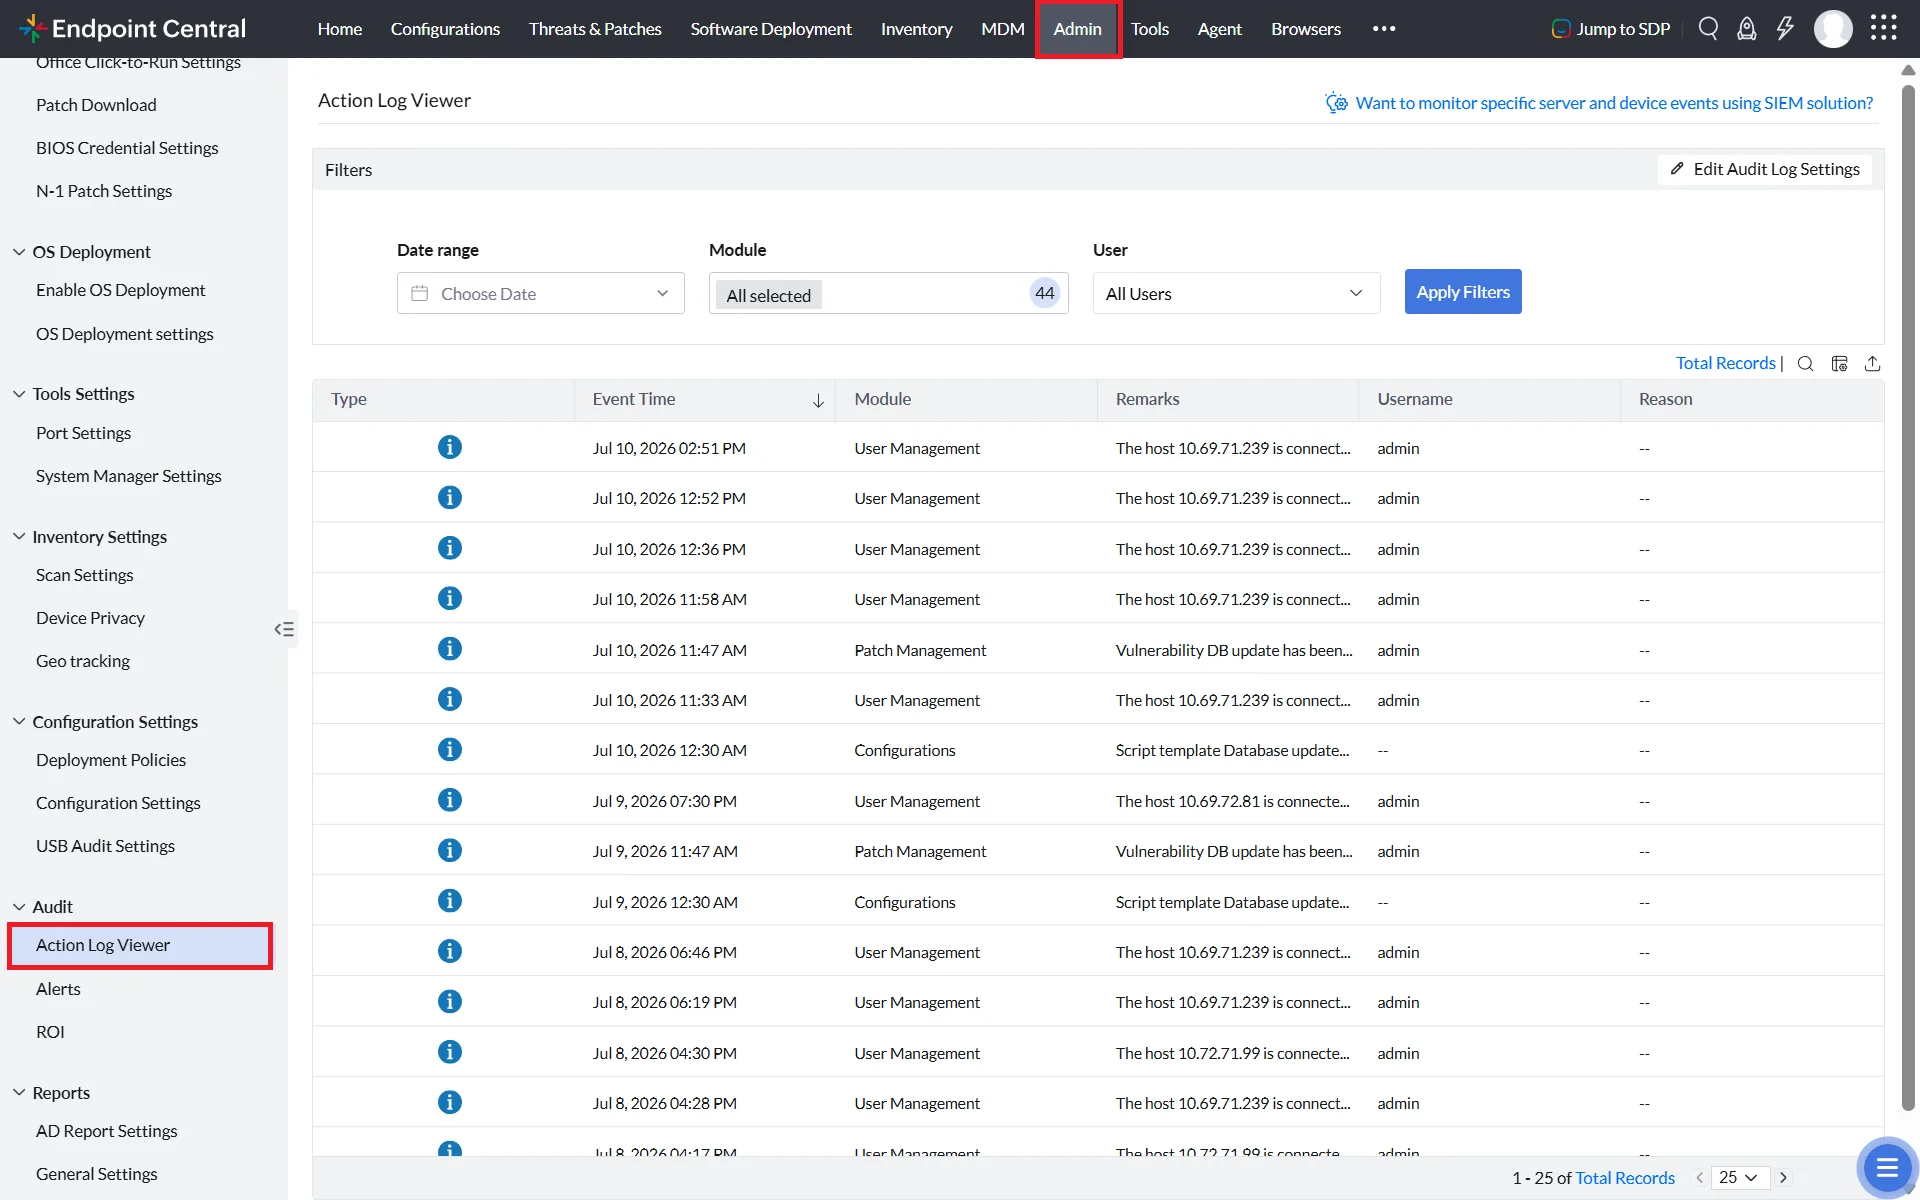Open ROI in the sidebar
This screenshot has height=1200, width=1920.
[x=50, y=1032]
